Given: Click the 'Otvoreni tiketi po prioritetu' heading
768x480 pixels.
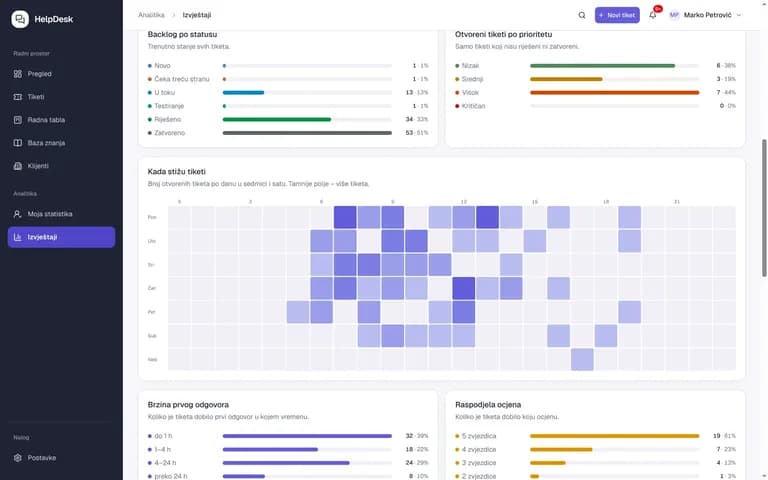Looking at the screenshot, I should pyautogui.click(x=504, y=35).
